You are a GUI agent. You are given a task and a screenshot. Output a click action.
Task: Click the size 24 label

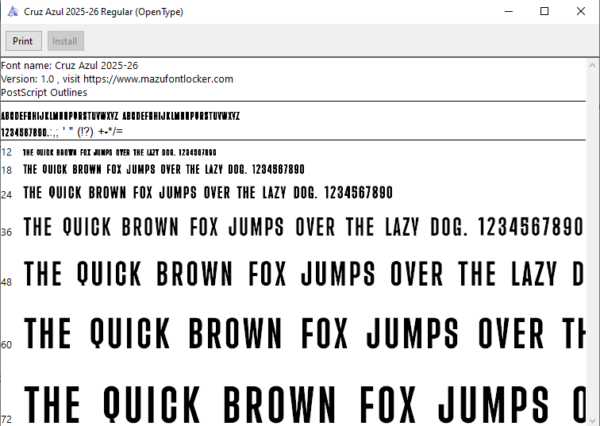(7, 195)
